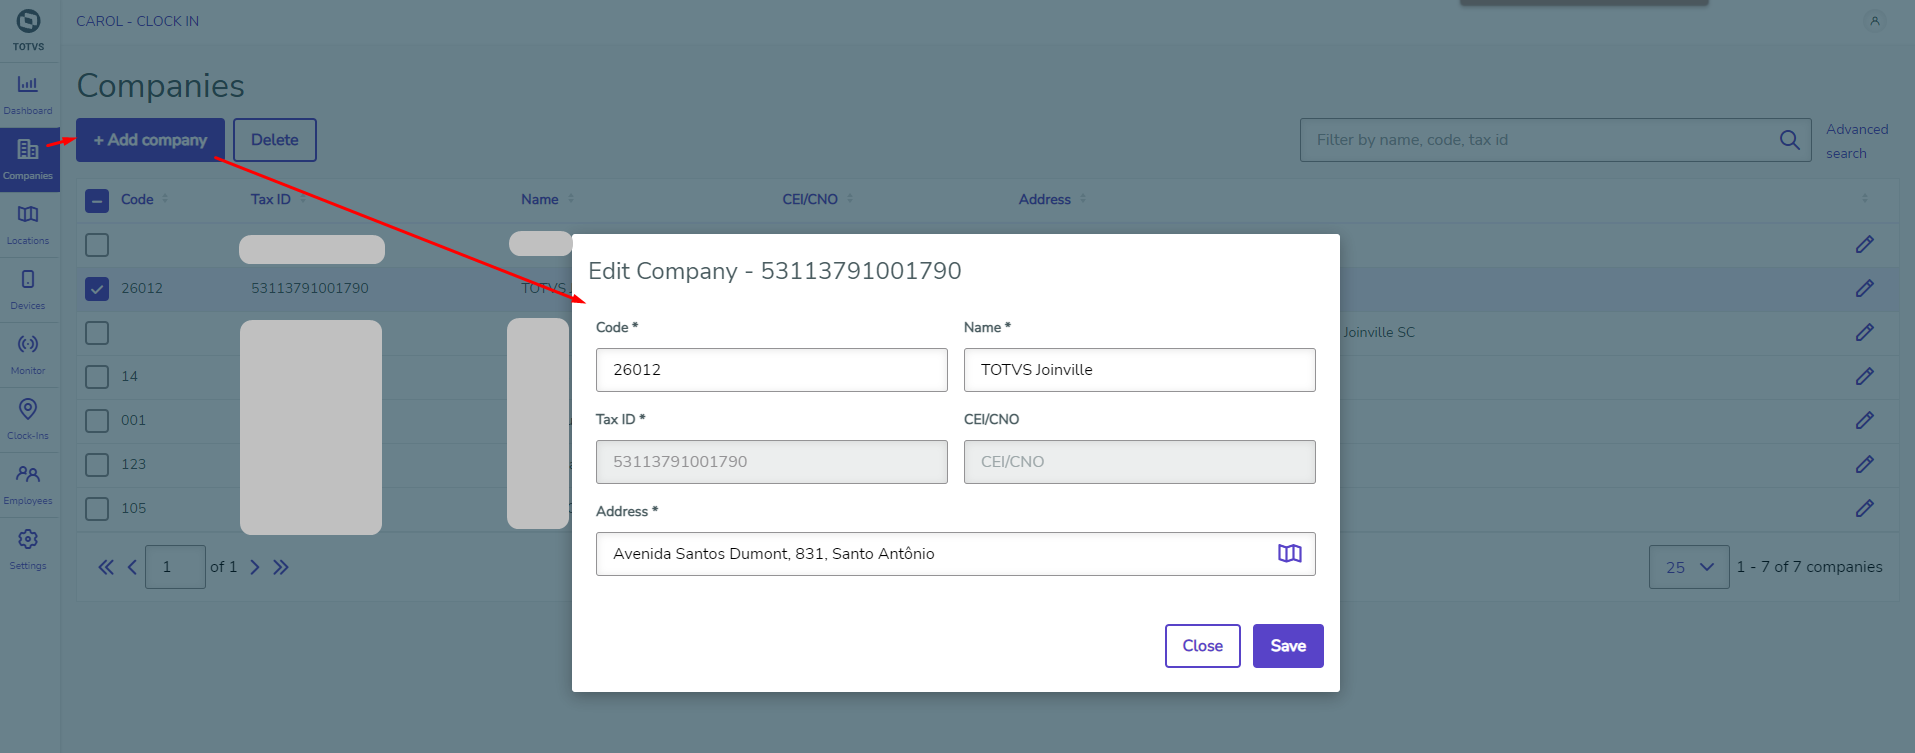
Task: Sort by the Code column header
Action: (x=138, y=200)
